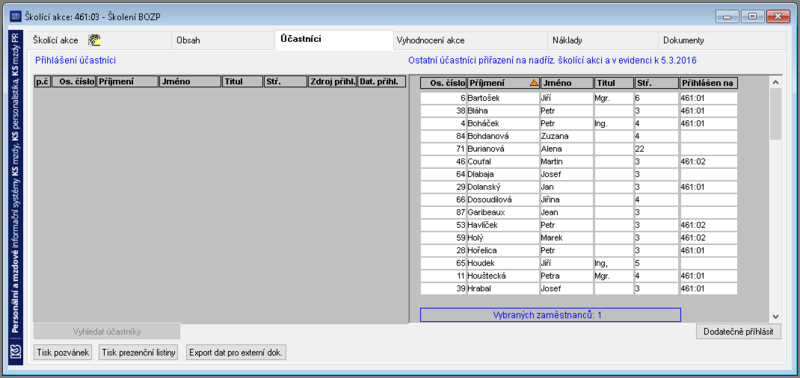Select the Hořelica row
The width and height of the screenshot is (800, 378).
coord(579,250)
